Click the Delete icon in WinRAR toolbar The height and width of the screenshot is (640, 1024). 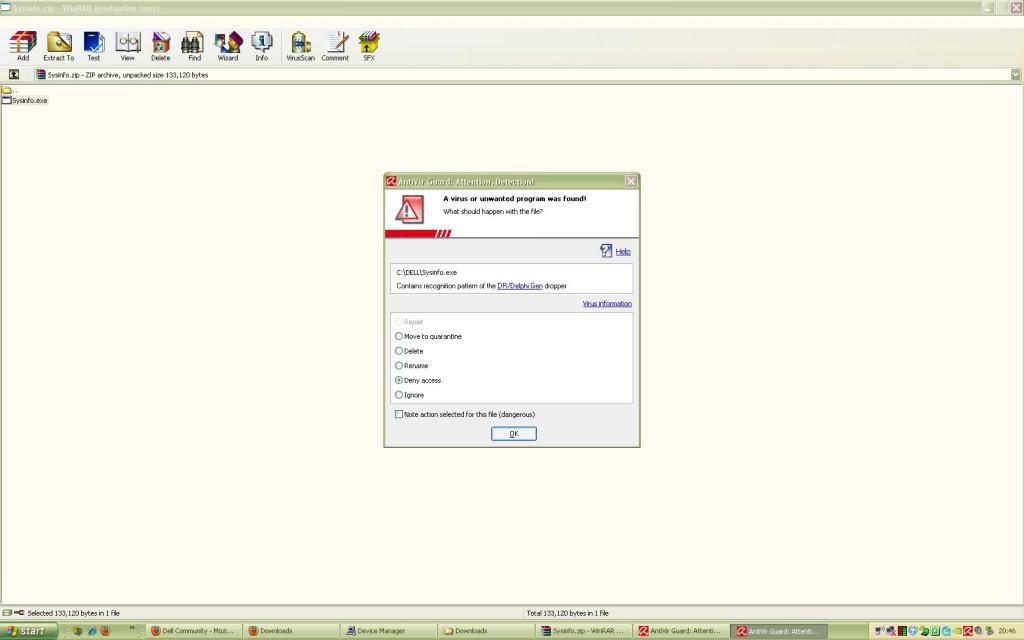(x=161, y=46)
